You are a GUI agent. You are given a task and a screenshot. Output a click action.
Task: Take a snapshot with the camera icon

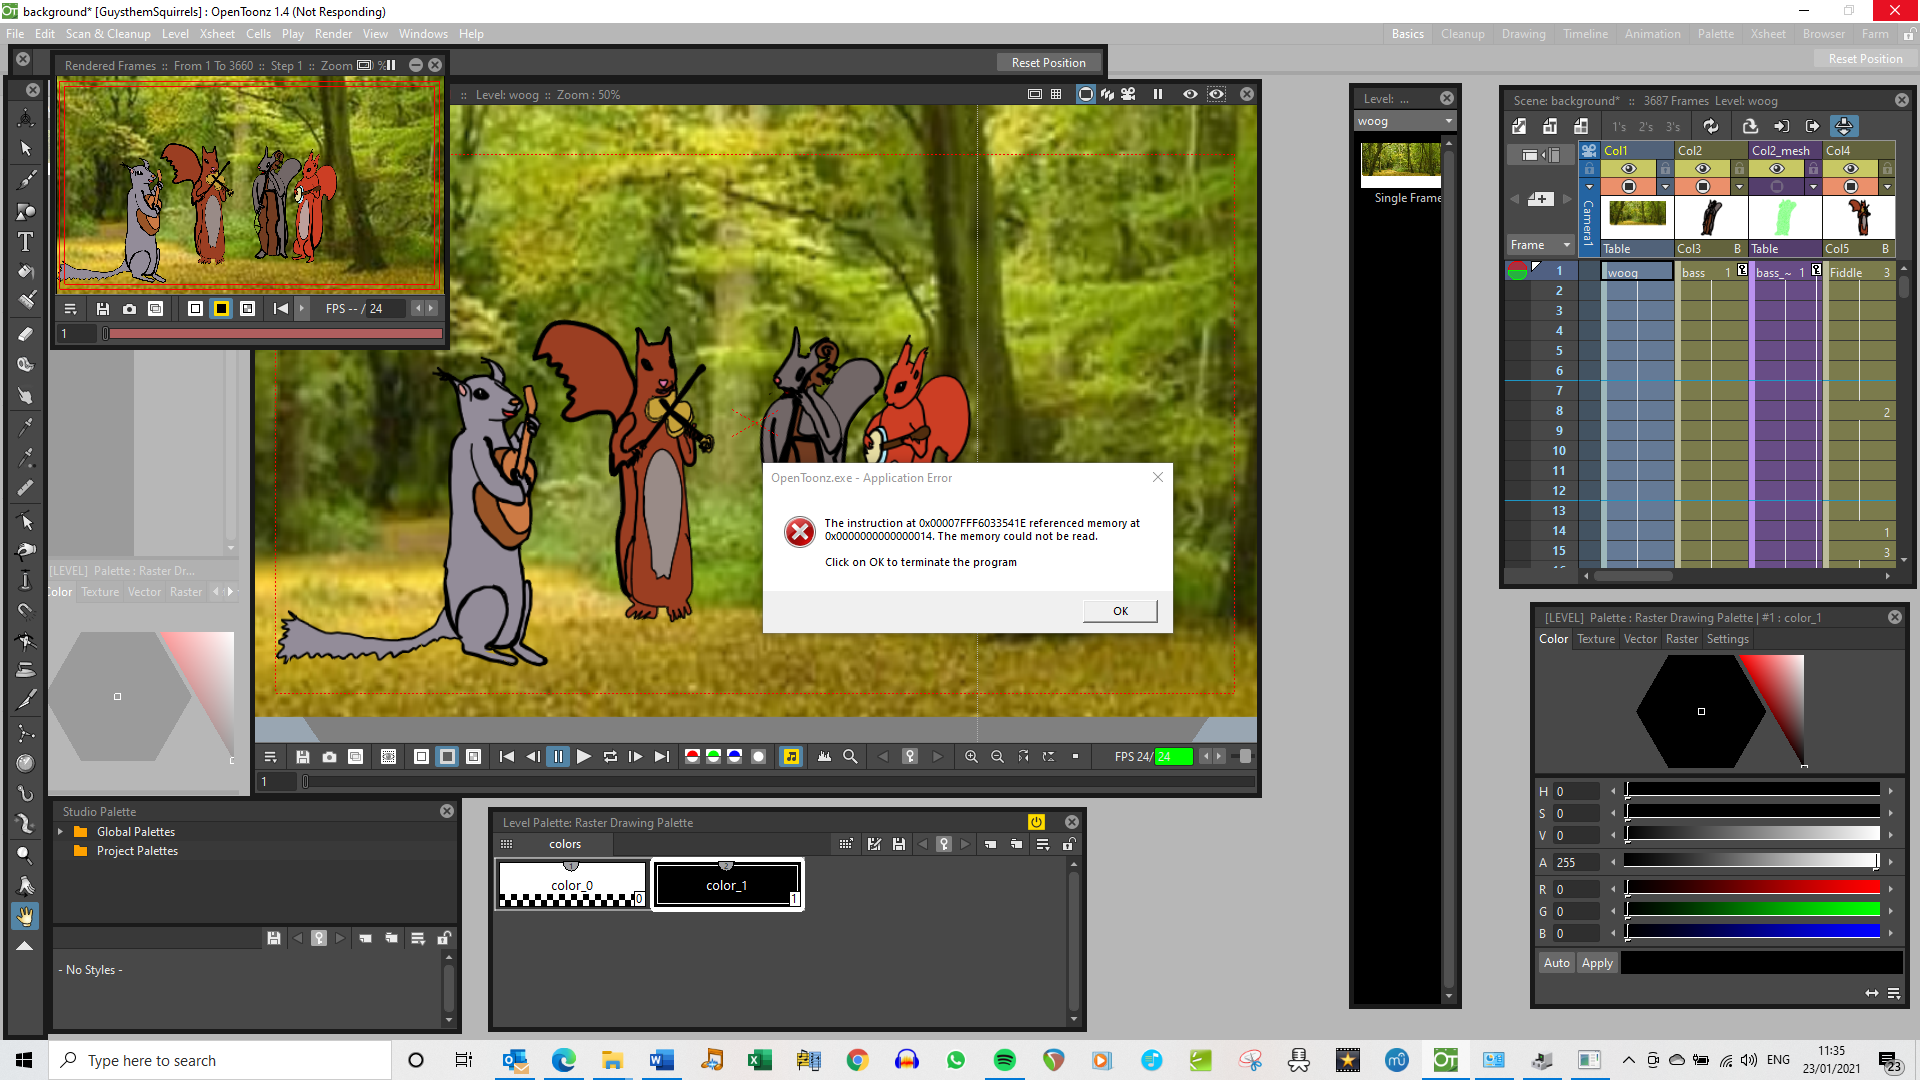tap(329, 757)
